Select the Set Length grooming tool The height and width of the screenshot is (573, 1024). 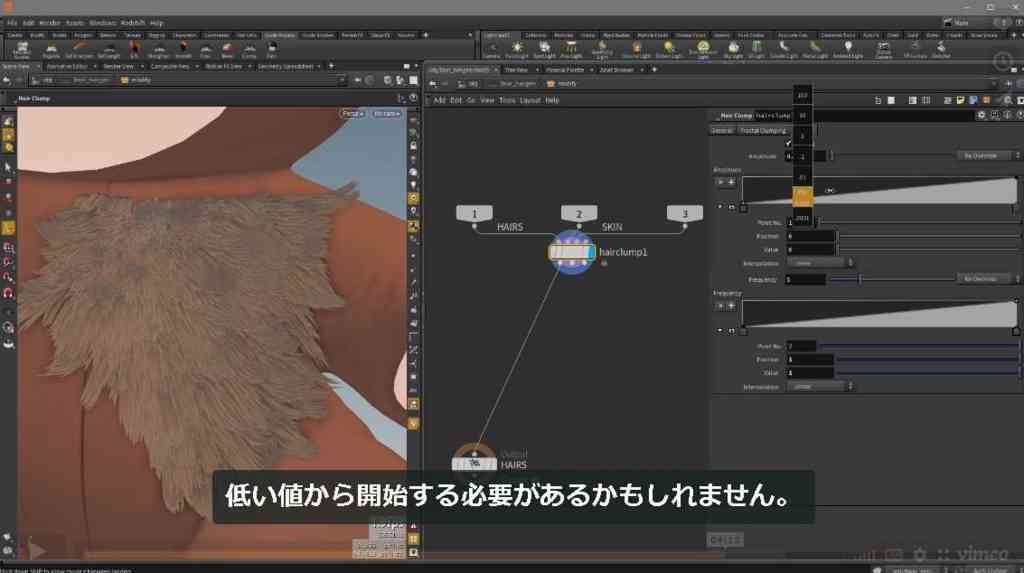[109, 50]
